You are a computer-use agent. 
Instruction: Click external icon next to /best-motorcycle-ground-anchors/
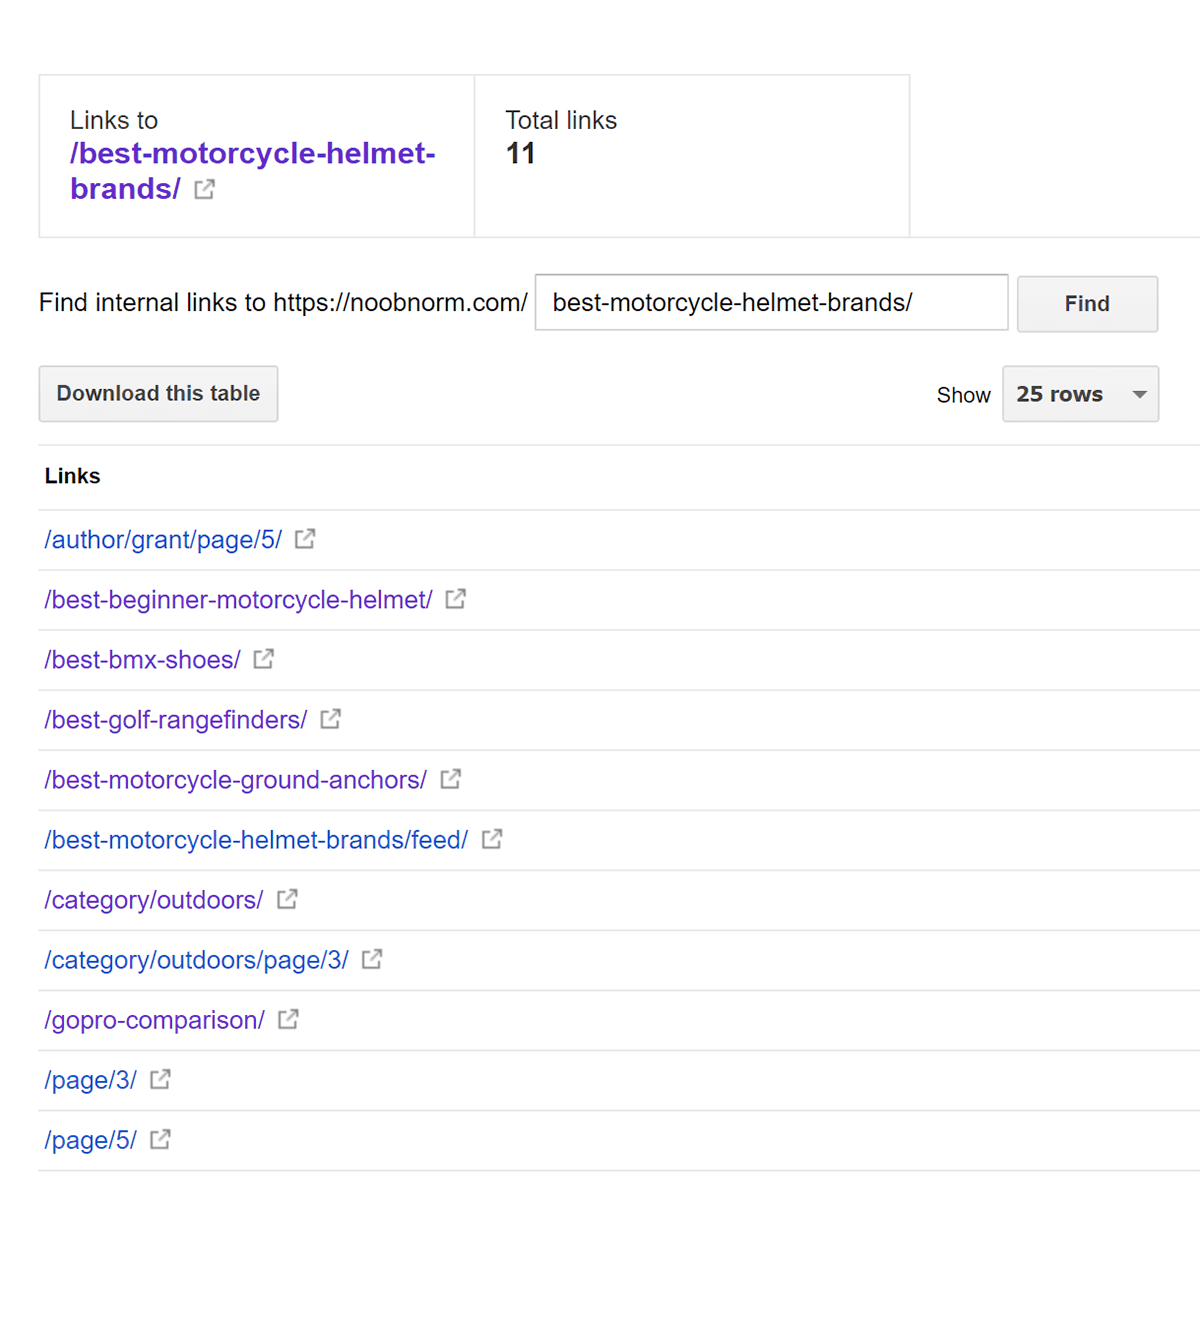pyautogui.click(x=450, y=779)
